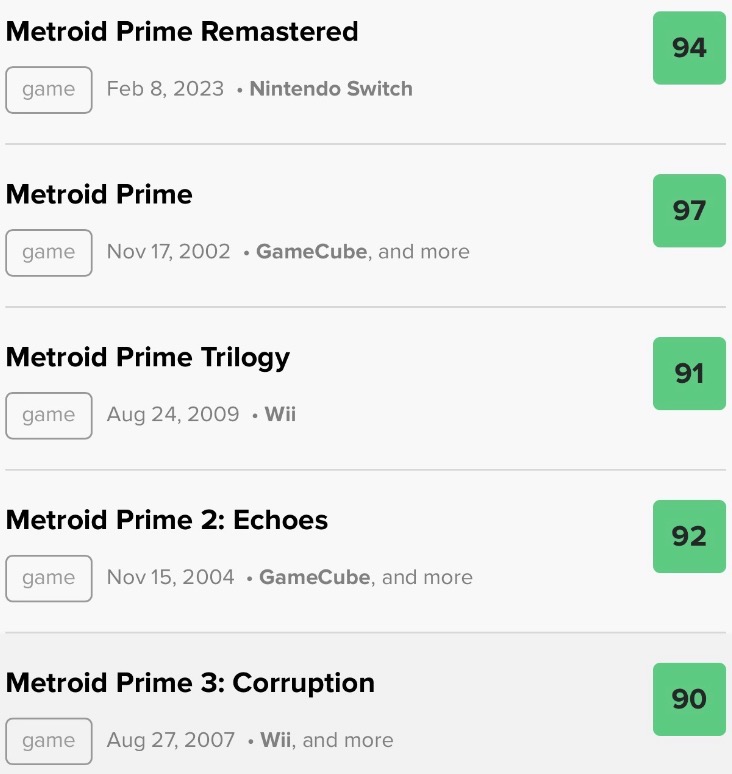The height and width of the screenshot is (774, 732).
Task: Open the Metroid Prime 2: Echoes link
Action: (167, 521)
